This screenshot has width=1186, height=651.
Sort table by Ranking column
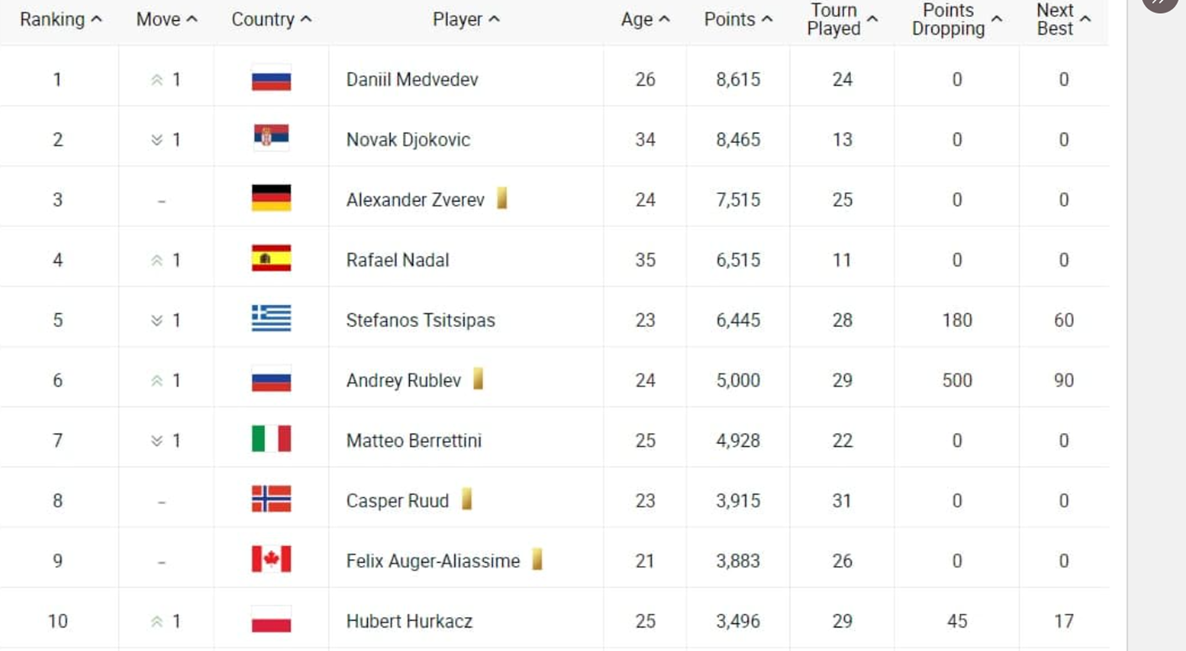coord(61,20)
